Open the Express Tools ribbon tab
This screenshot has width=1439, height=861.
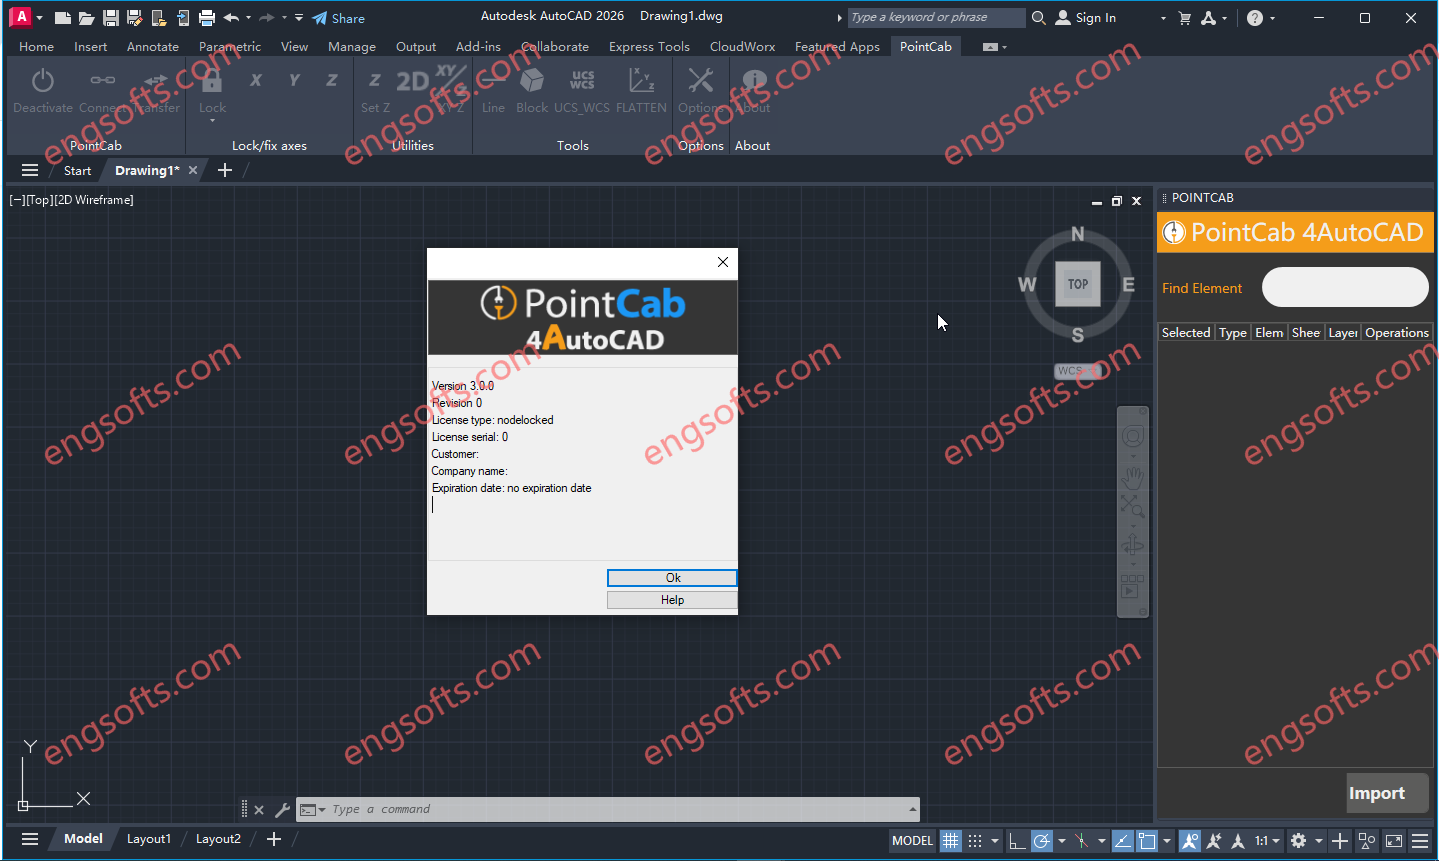coord(649,46)
